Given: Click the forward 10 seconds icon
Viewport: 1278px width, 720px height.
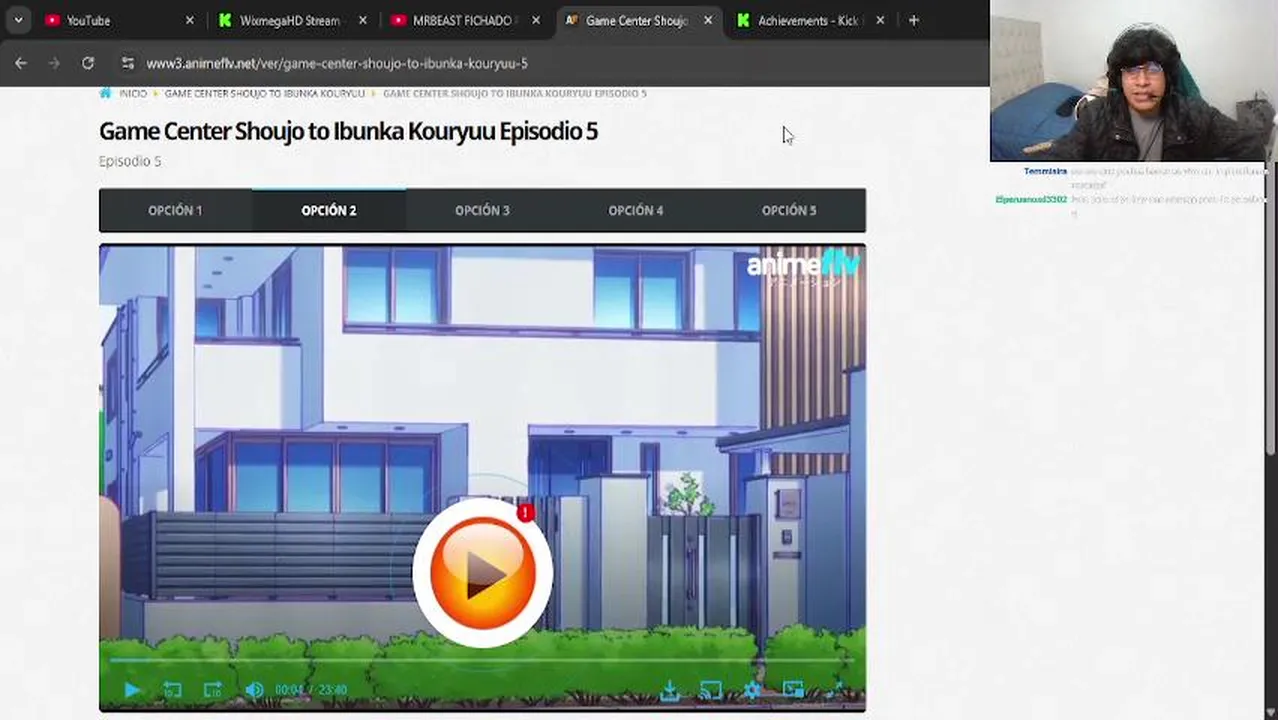Looking at the screenshot, I should [212, 690].
